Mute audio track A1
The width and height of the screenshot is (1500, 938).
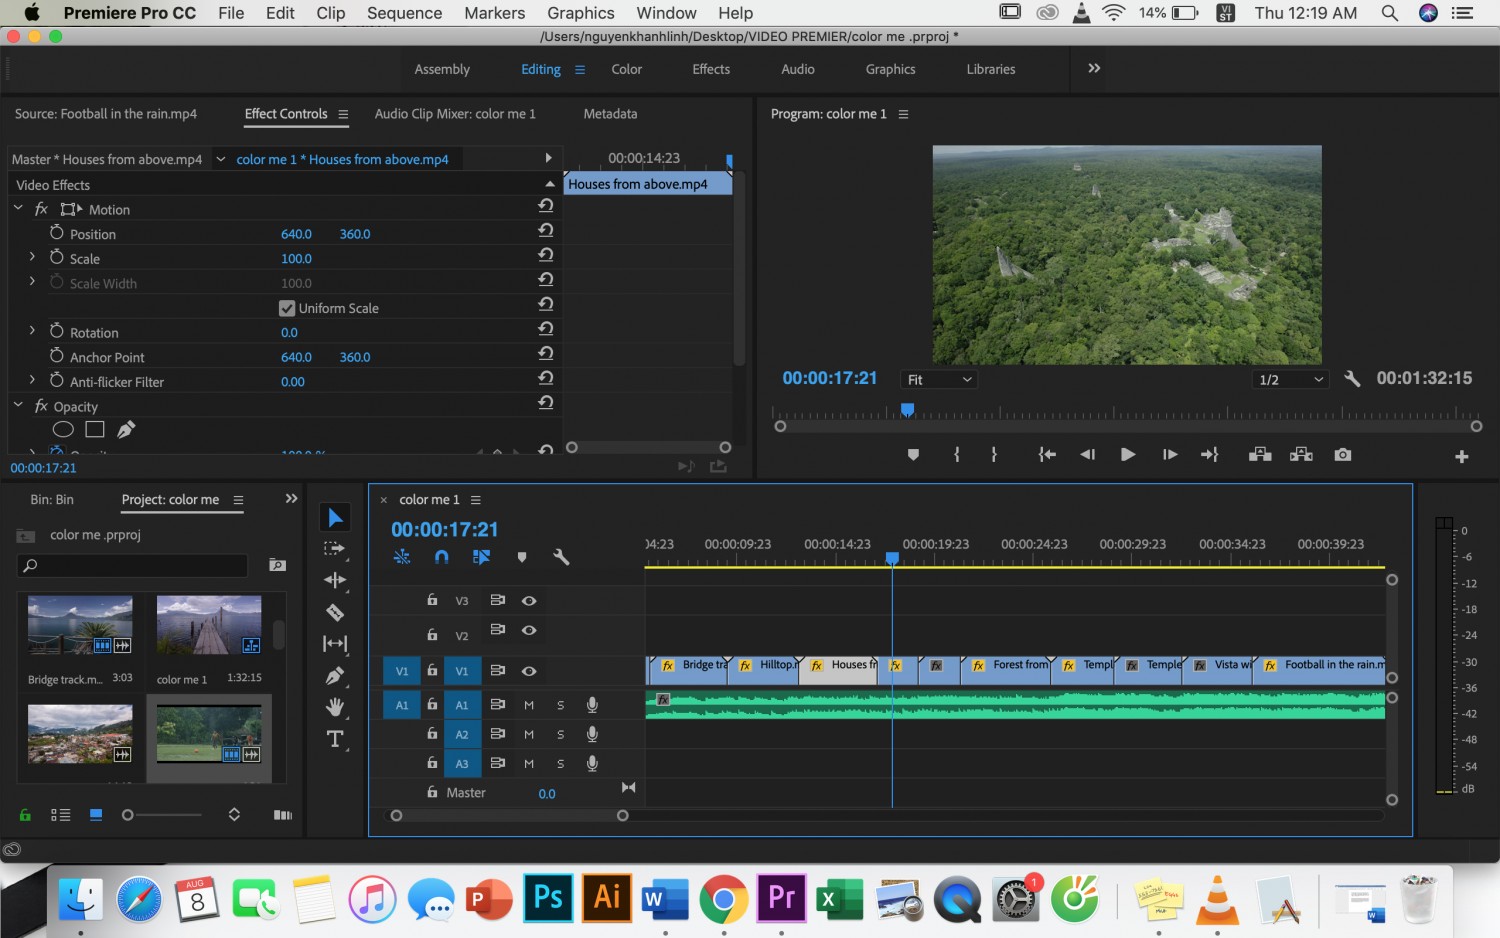click(529, 705)
